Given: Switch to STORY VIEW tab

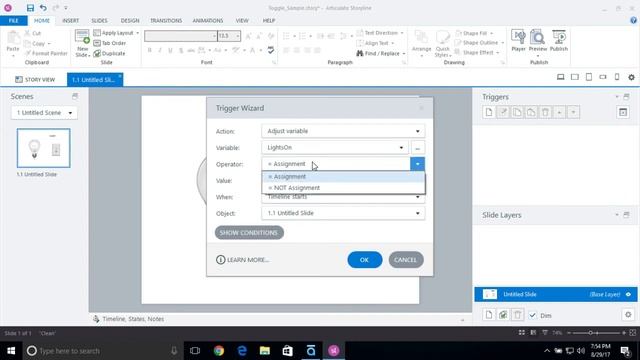Looking at the screenshot, I should [x=35, y=80].
